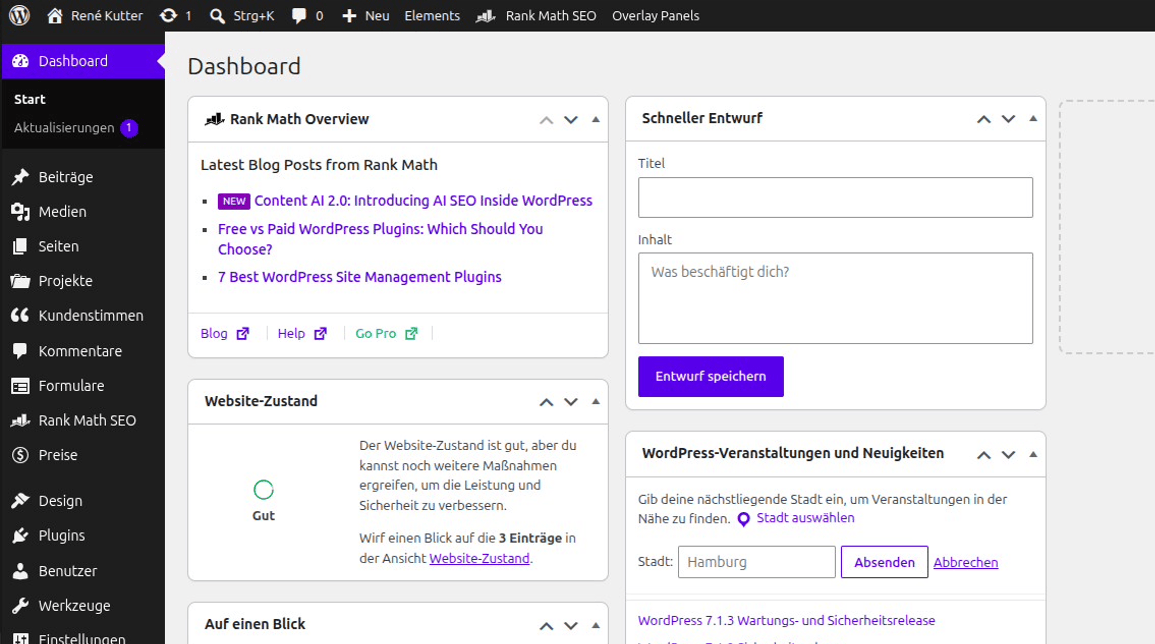Move Website-Zustand widget up
This screenshot has width=1155, height=644.
pyautogui.click(x=546, y=402)
